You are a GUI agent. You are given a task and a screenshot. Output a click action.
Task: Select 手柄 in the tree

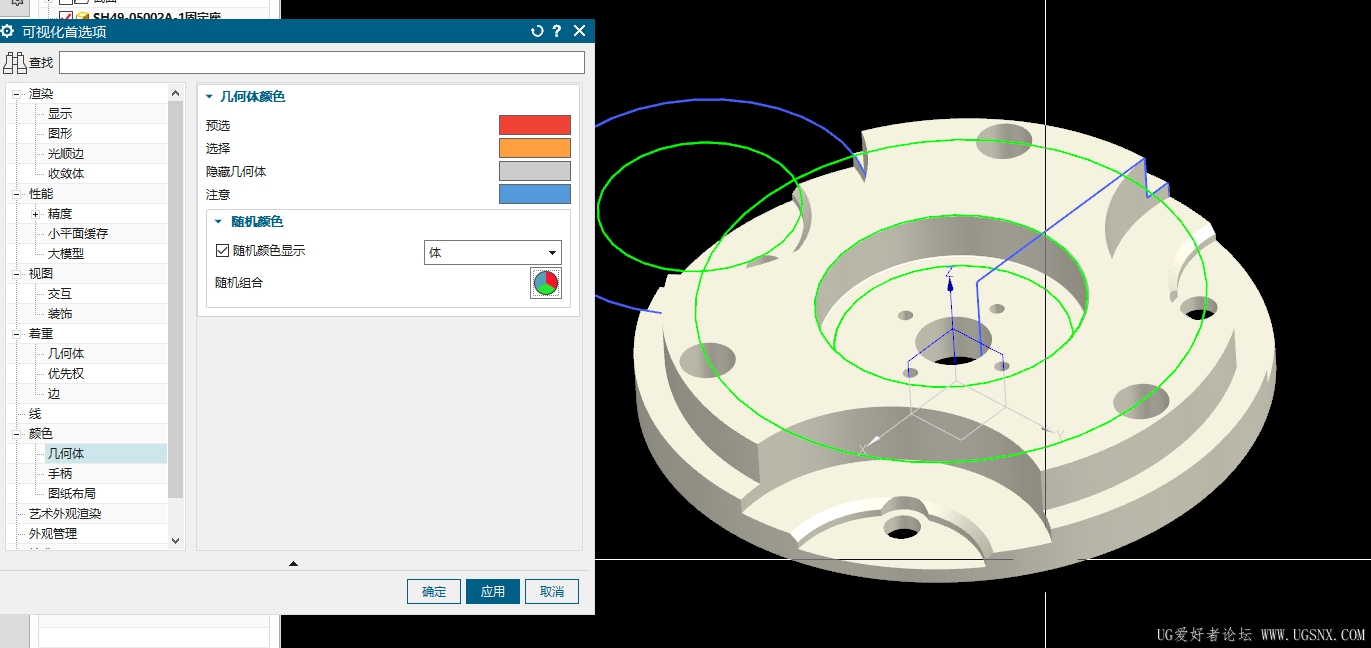point(60,474)
